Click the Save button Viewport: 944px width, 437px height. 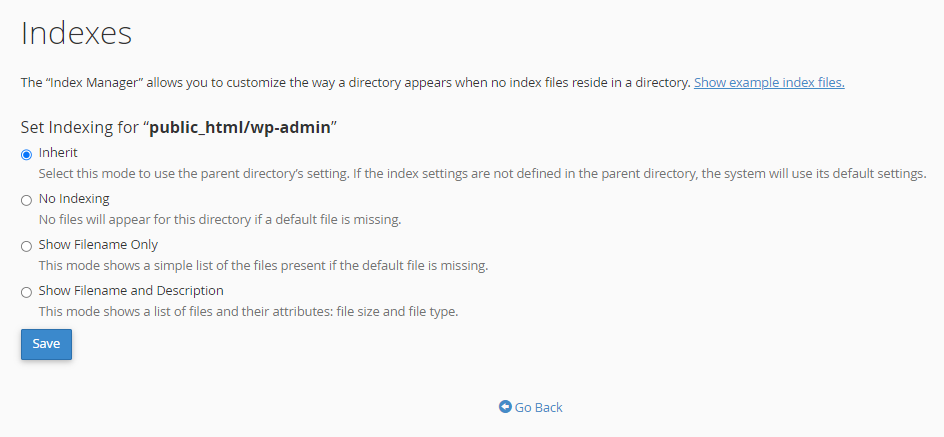click(46, 344)
